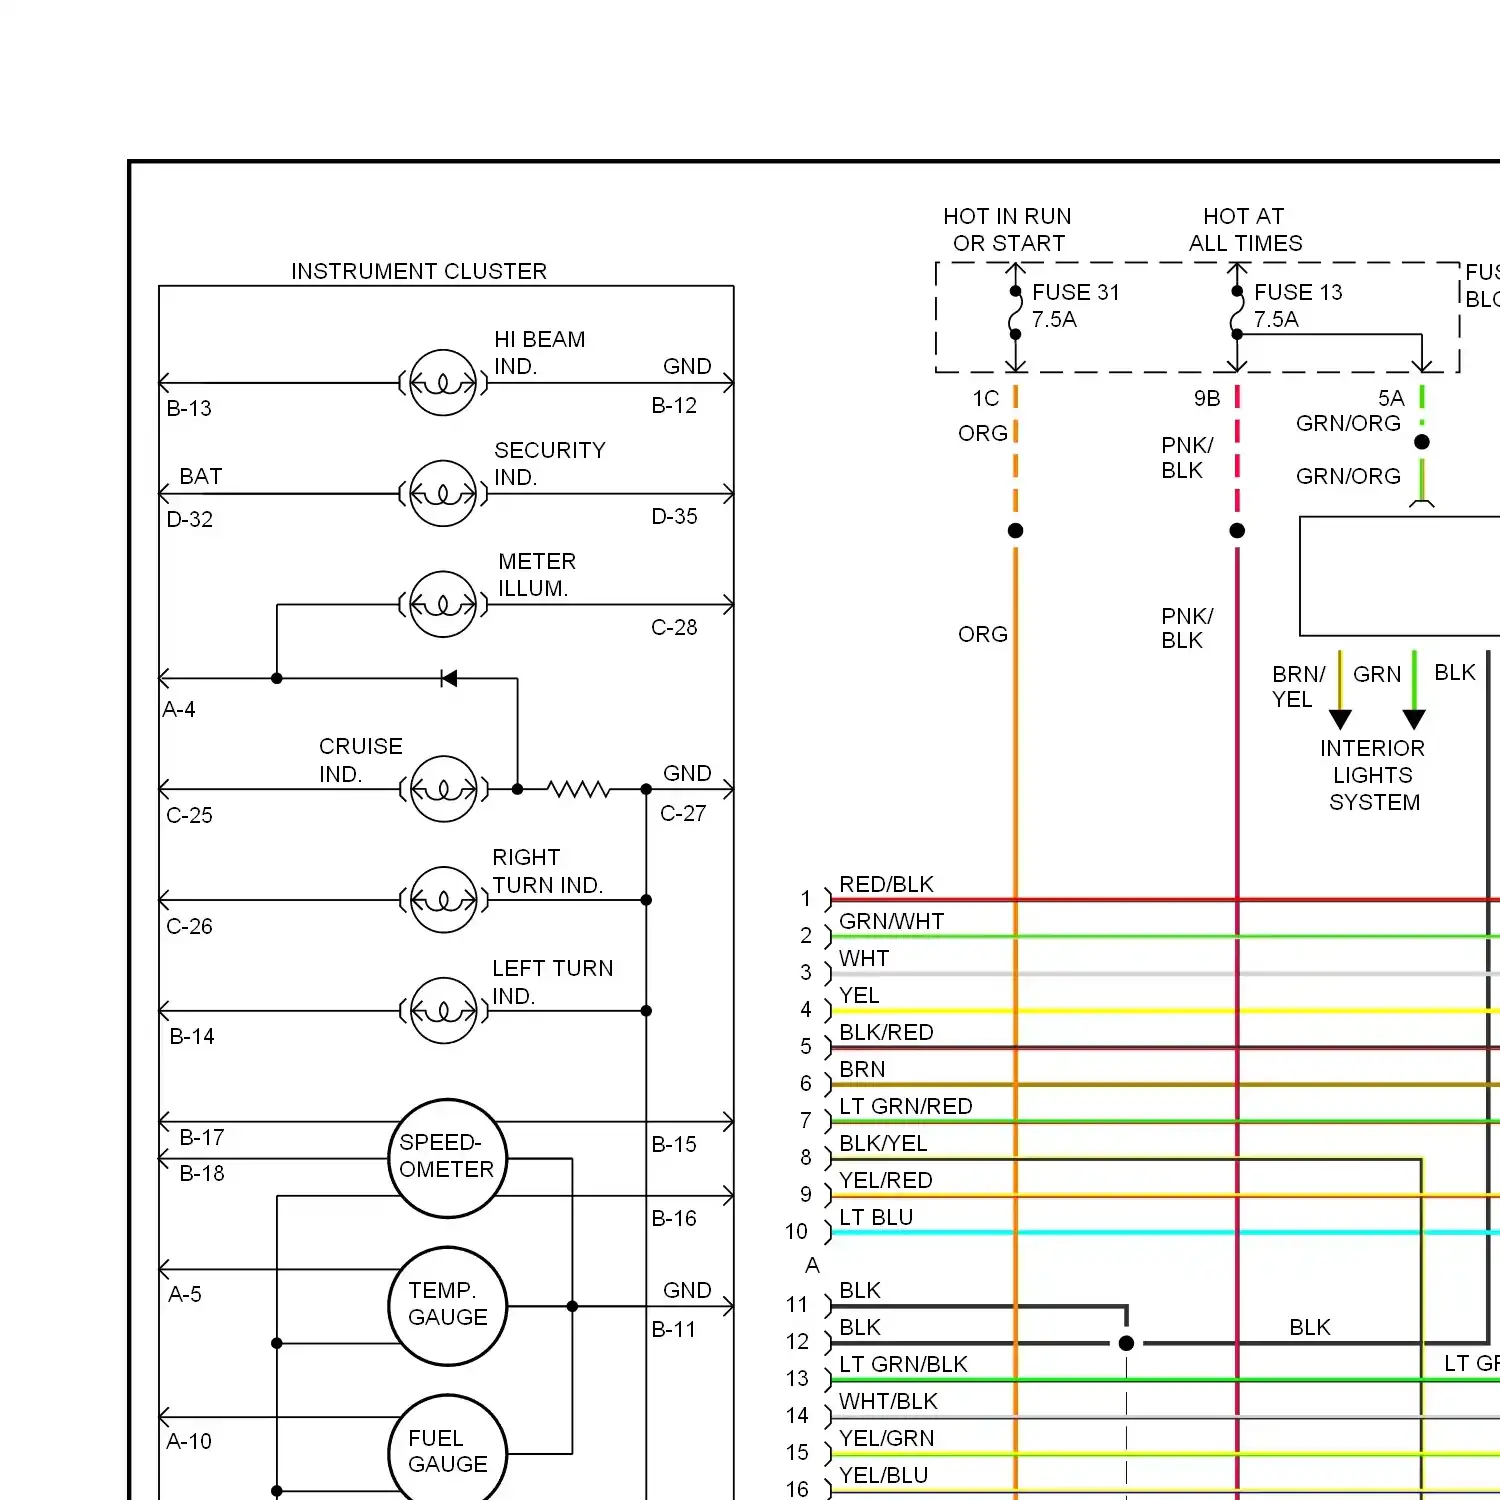Click the FUSE 31 fuse symbol

coord(1015,314)
